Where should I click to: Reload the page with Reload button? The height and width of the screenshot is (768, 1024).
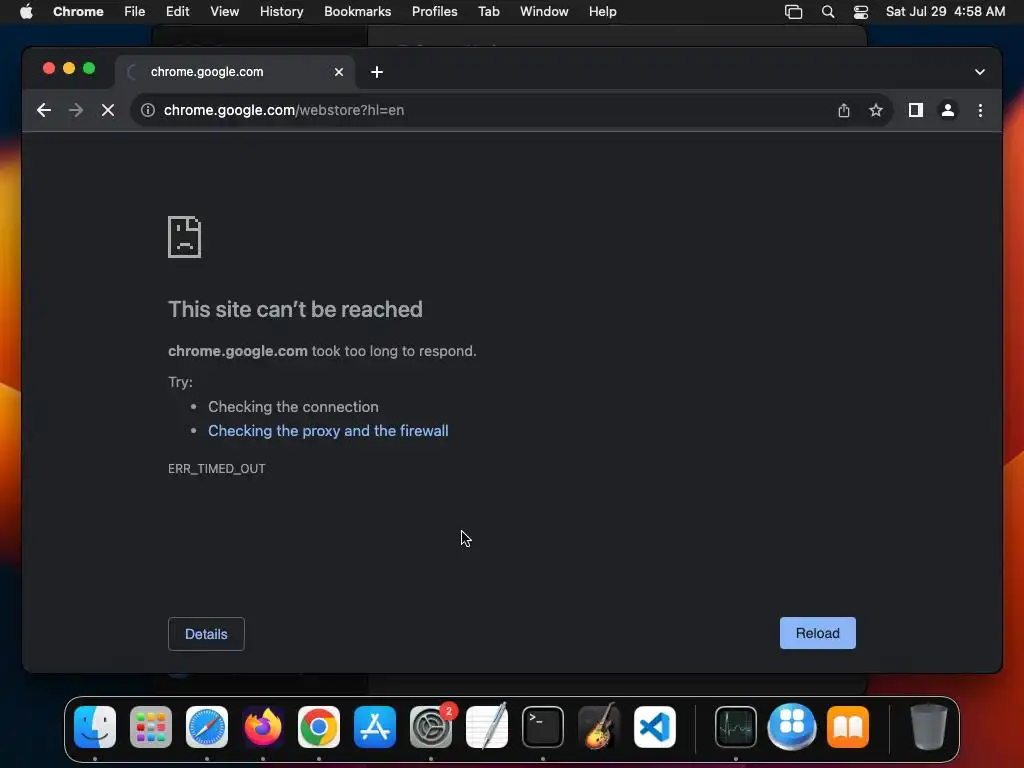coord(818,633)
